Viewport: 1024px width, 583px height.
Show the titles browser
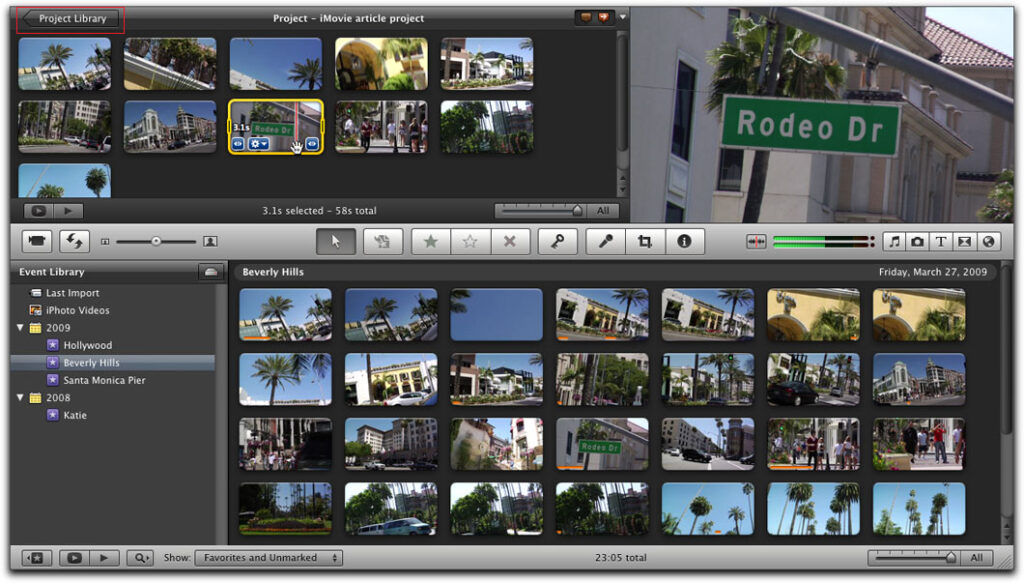(x=941, y=241)
